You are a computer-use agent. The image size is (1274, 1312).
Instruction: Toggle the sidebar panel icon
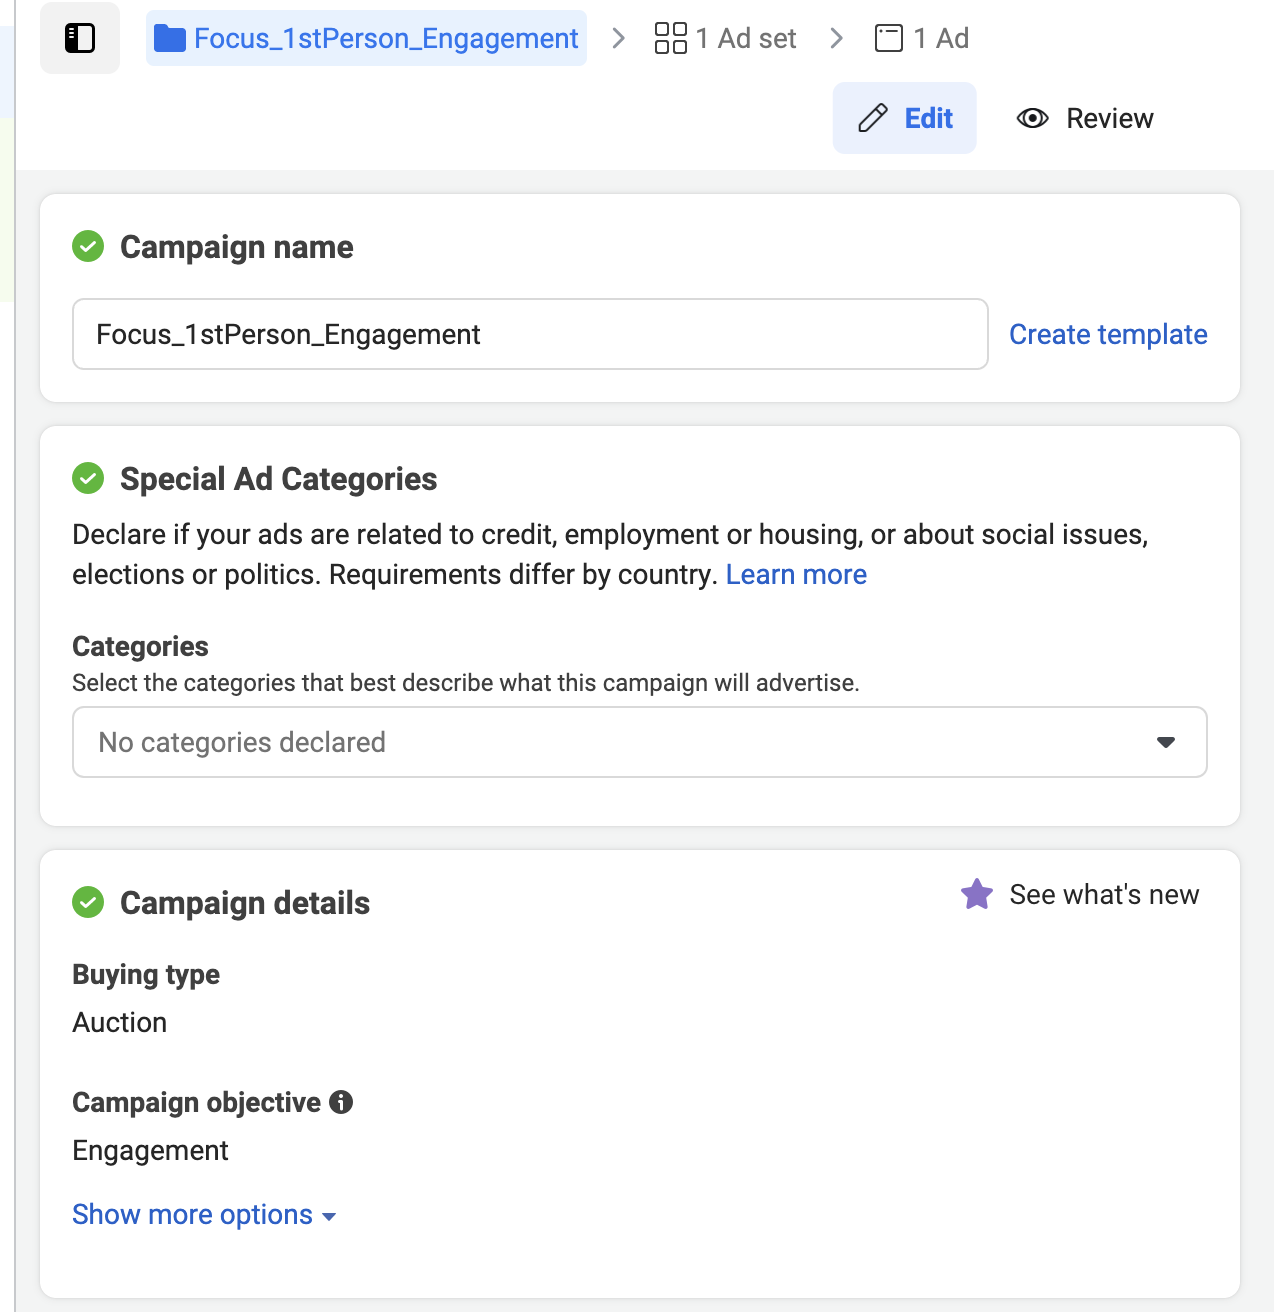point(80,38)
